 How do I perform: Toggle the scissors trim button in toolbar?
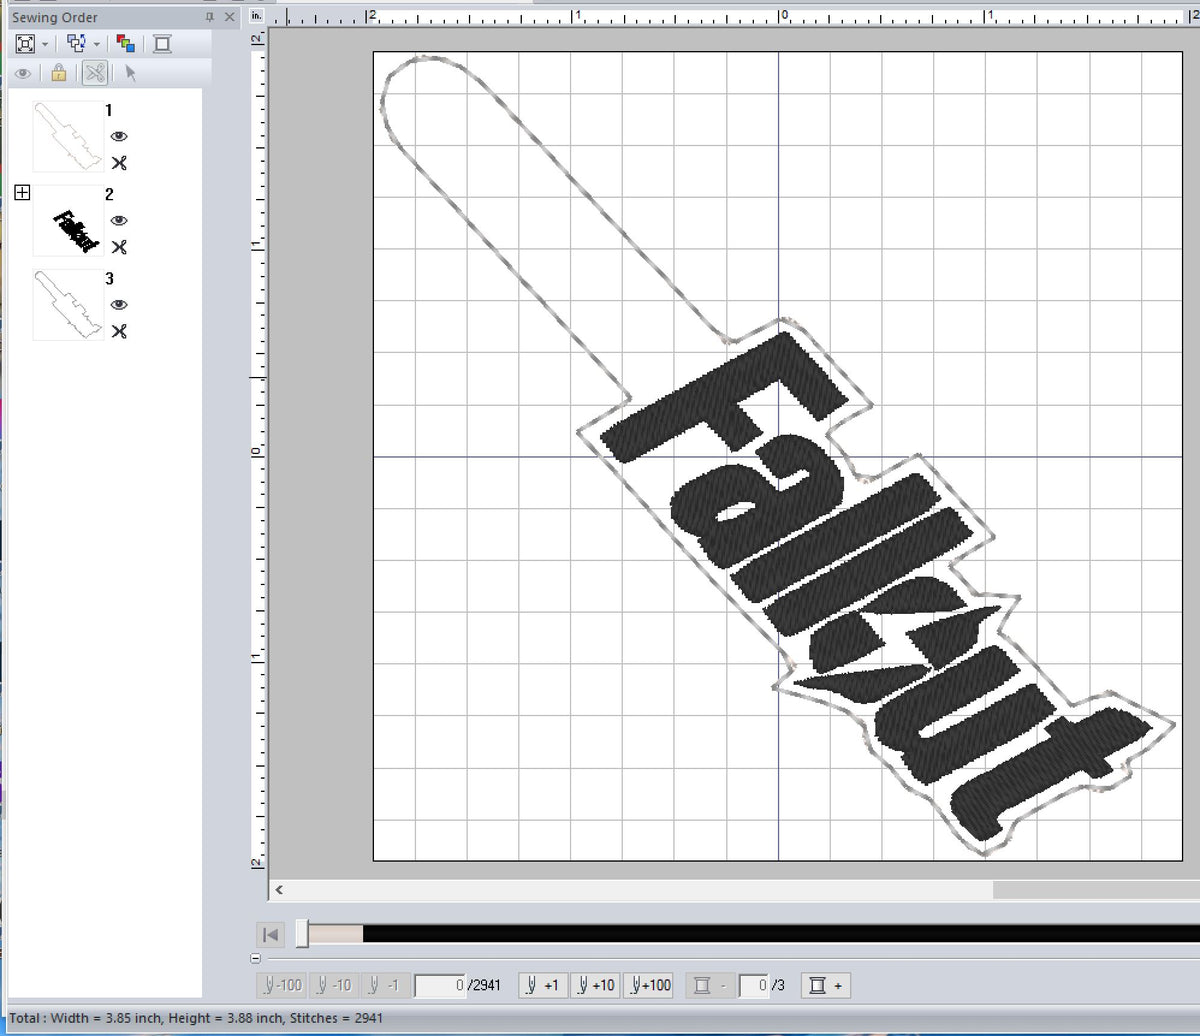coord(95,73)
